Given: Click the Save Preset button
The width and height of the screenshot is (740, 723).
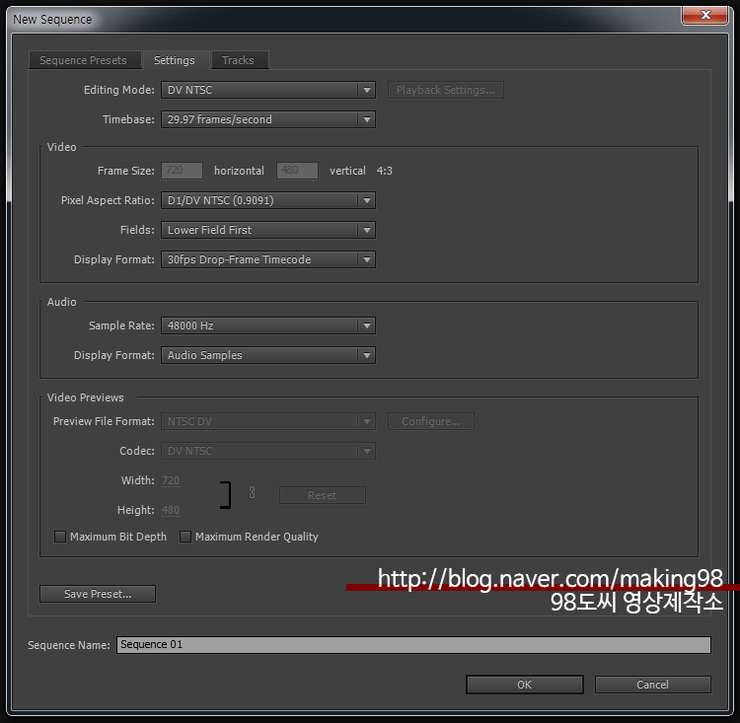Looking at the screenshot, I should (x=98, y=594).
